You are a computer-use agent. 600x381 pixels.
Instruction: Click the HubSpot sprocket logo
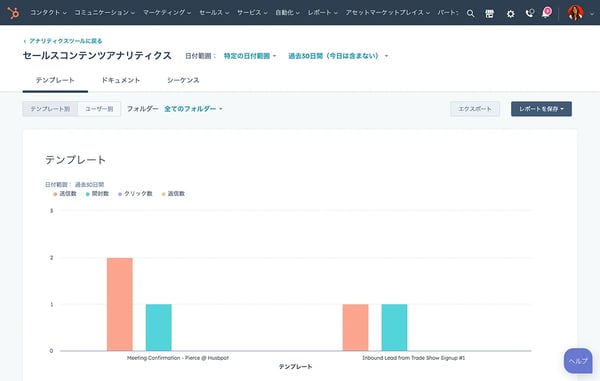pos(13,13)
